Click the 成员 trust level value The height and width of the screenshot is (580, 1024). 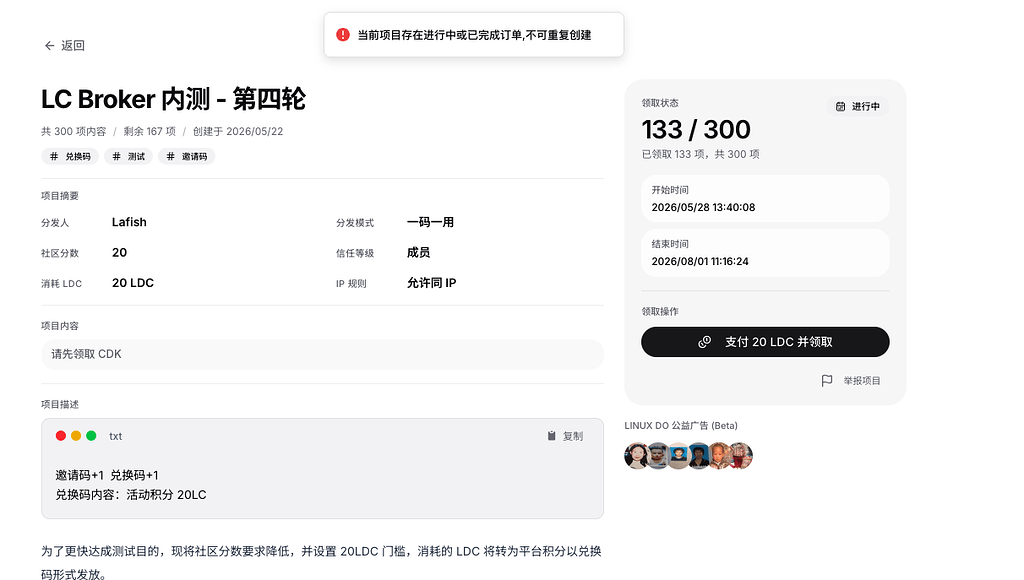(x=419, y=253)
